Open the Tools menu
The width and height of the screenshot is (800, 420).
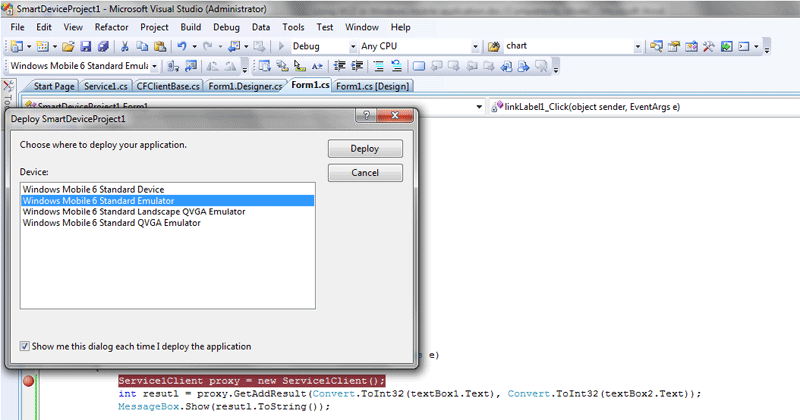coord(293,27)
